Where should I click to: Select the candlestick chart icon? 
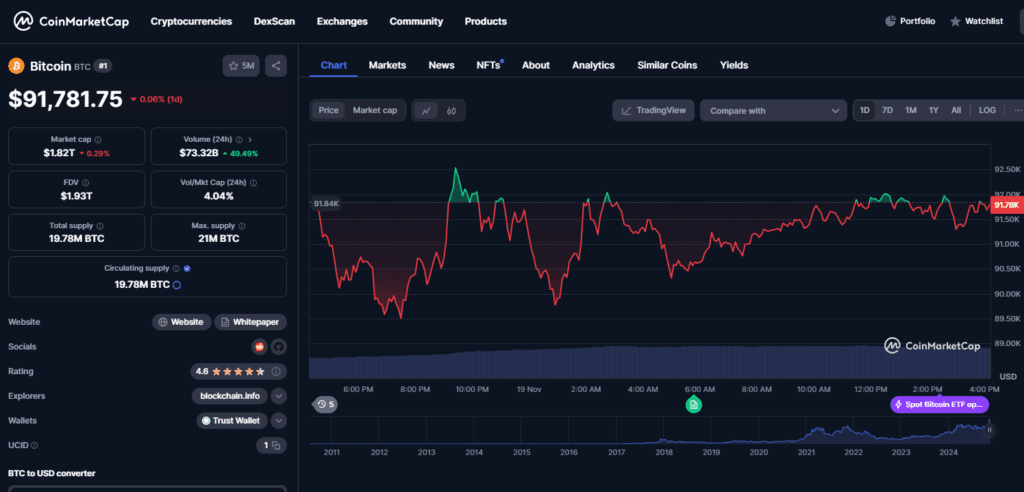coord(451,110)
